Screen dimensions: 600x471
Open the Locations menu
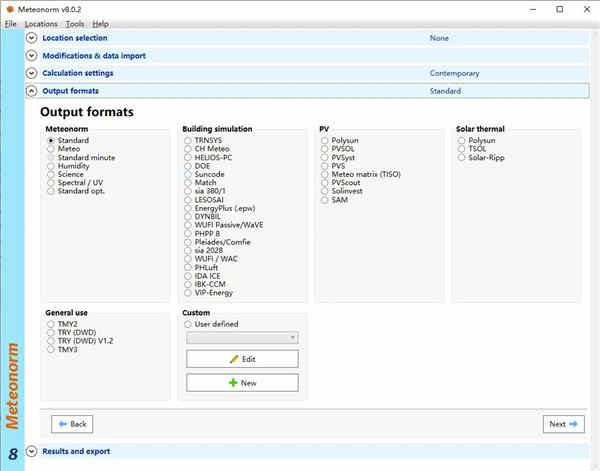[41, 24]
